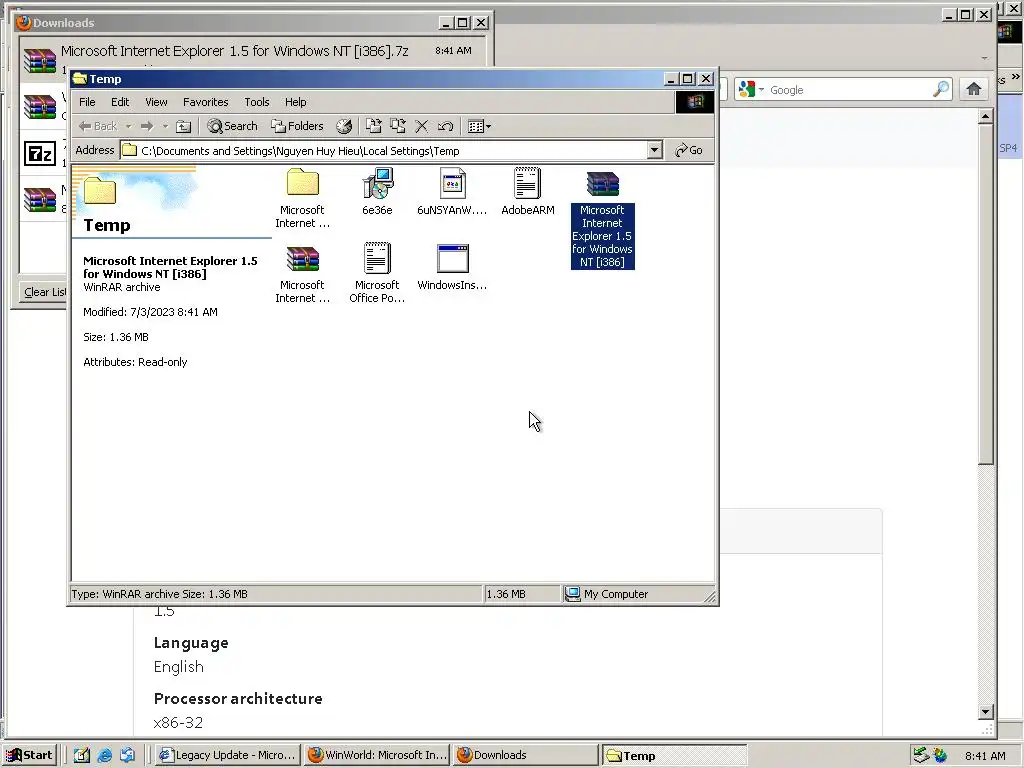
Task: Expand the Forward button history arrow
Action: tap(165, 126)
